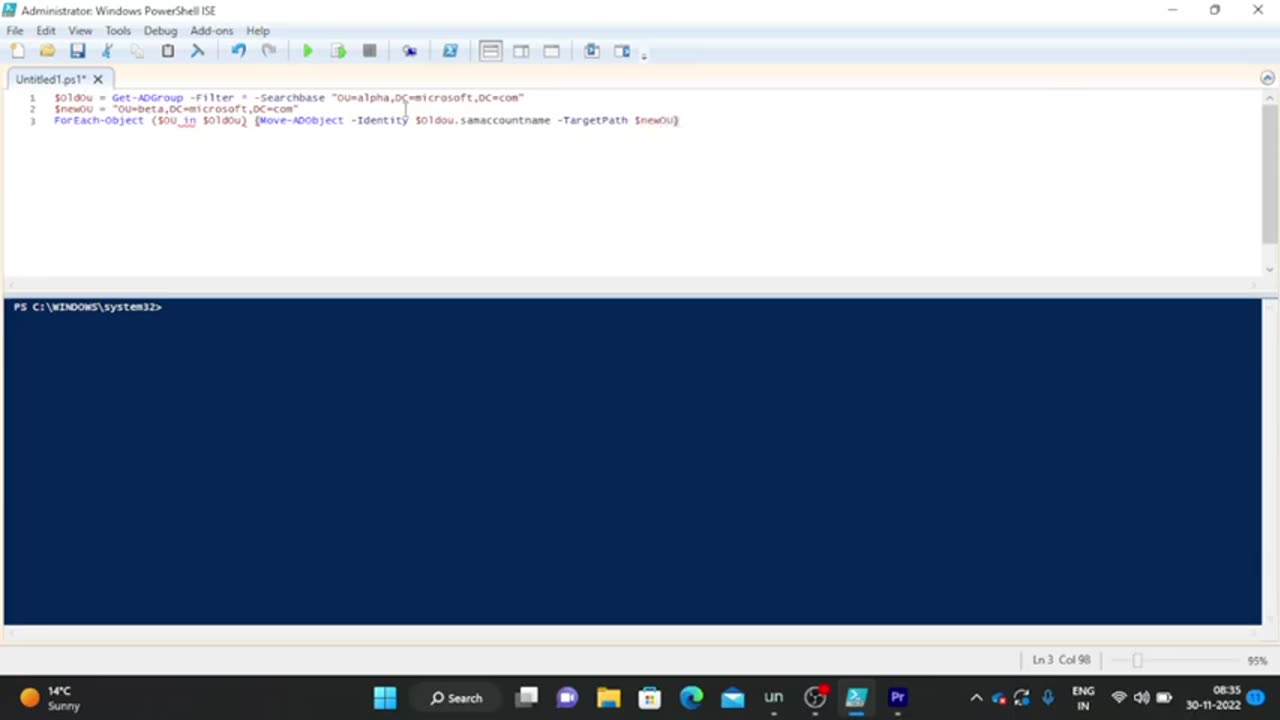Click the Copy toolbar icon
Viewport: 1280px width, 720px height.
coord(137,51)
